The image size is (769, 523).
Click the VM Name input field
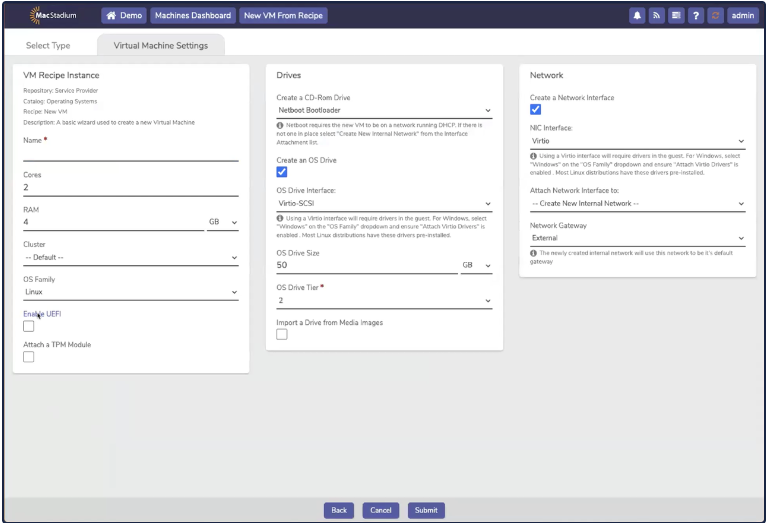130,154
